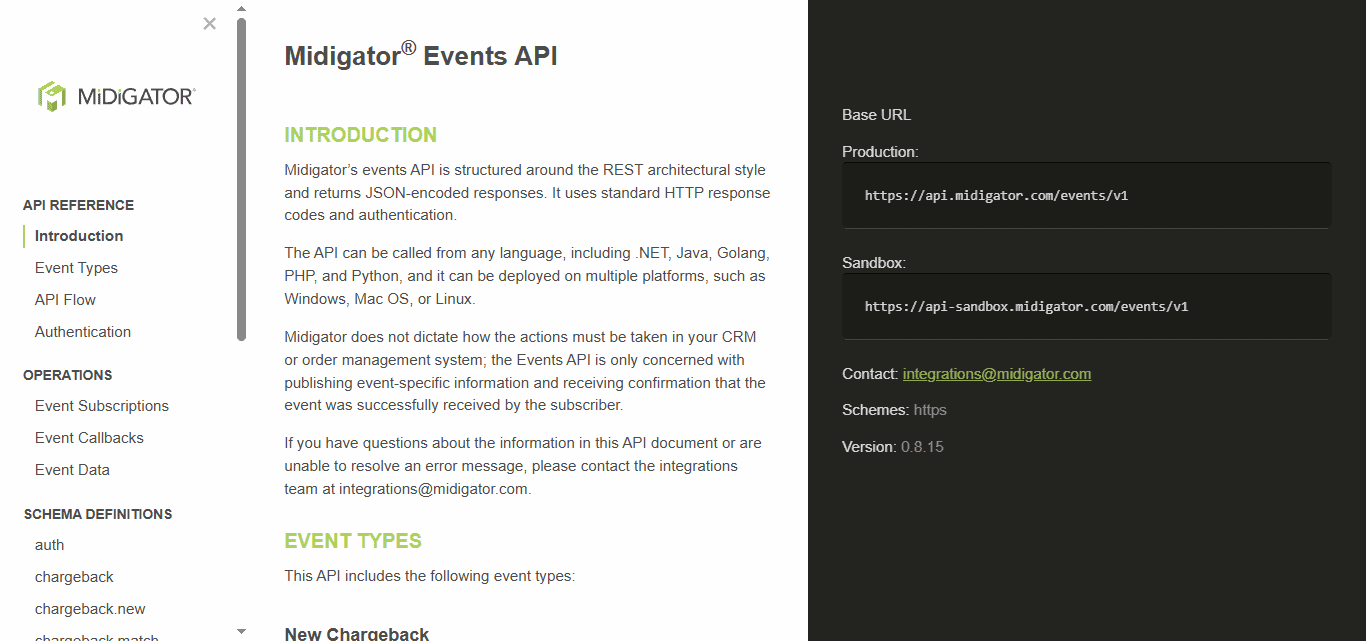Open the chargeback schema definition

[x=74, y=577]
